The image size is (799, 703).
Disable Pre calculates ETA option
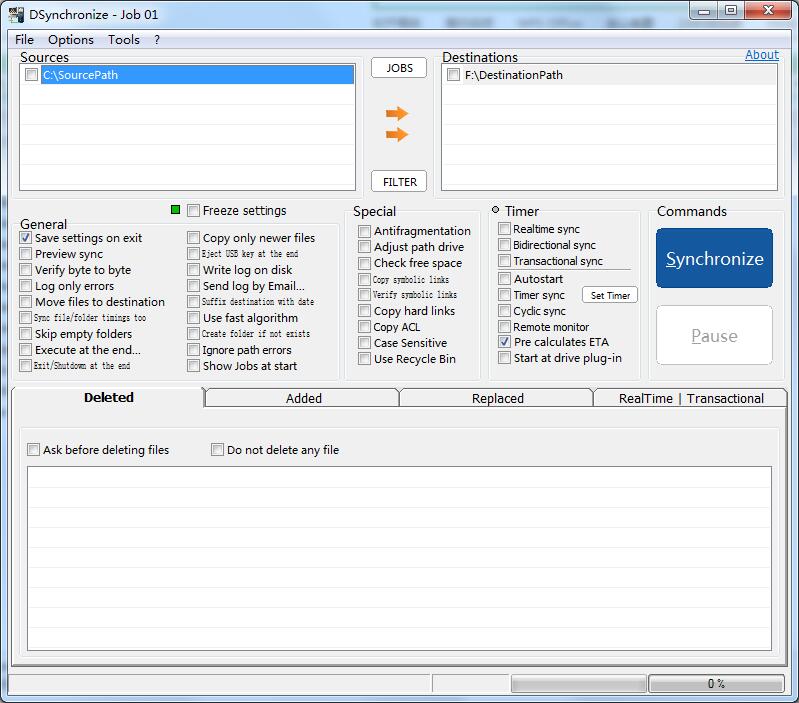[x=505, y=342]
